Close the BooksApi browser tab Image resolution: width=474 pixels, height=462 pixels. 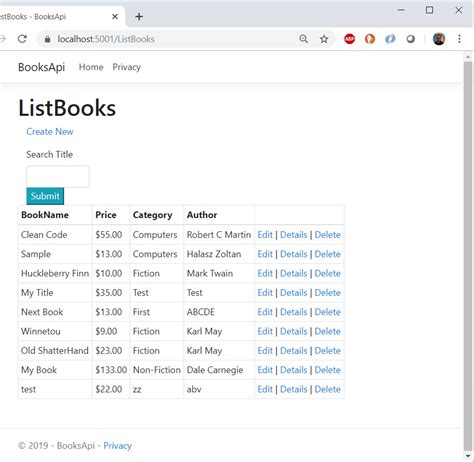click(115, 16)
